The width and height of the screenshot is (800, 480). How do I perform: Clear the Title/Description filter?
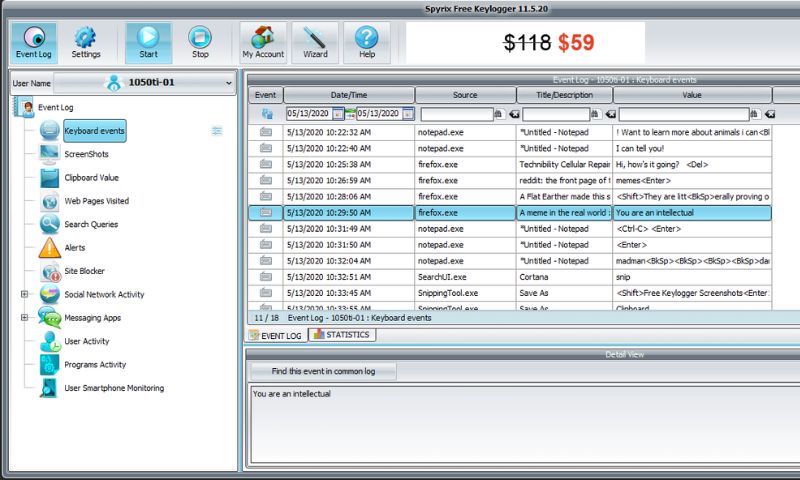[610, 114]
